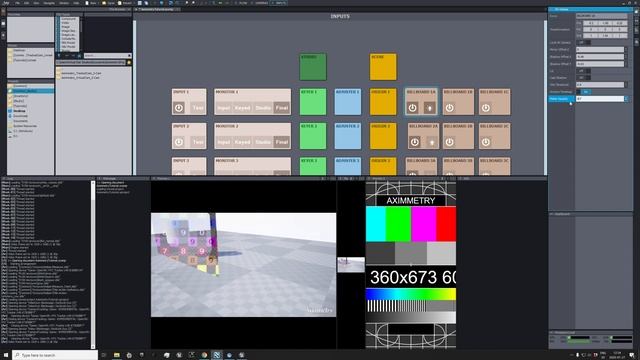Open Windows Start menu
The height and width of the screenshot is (360, 640).
(x=5, y=355)
